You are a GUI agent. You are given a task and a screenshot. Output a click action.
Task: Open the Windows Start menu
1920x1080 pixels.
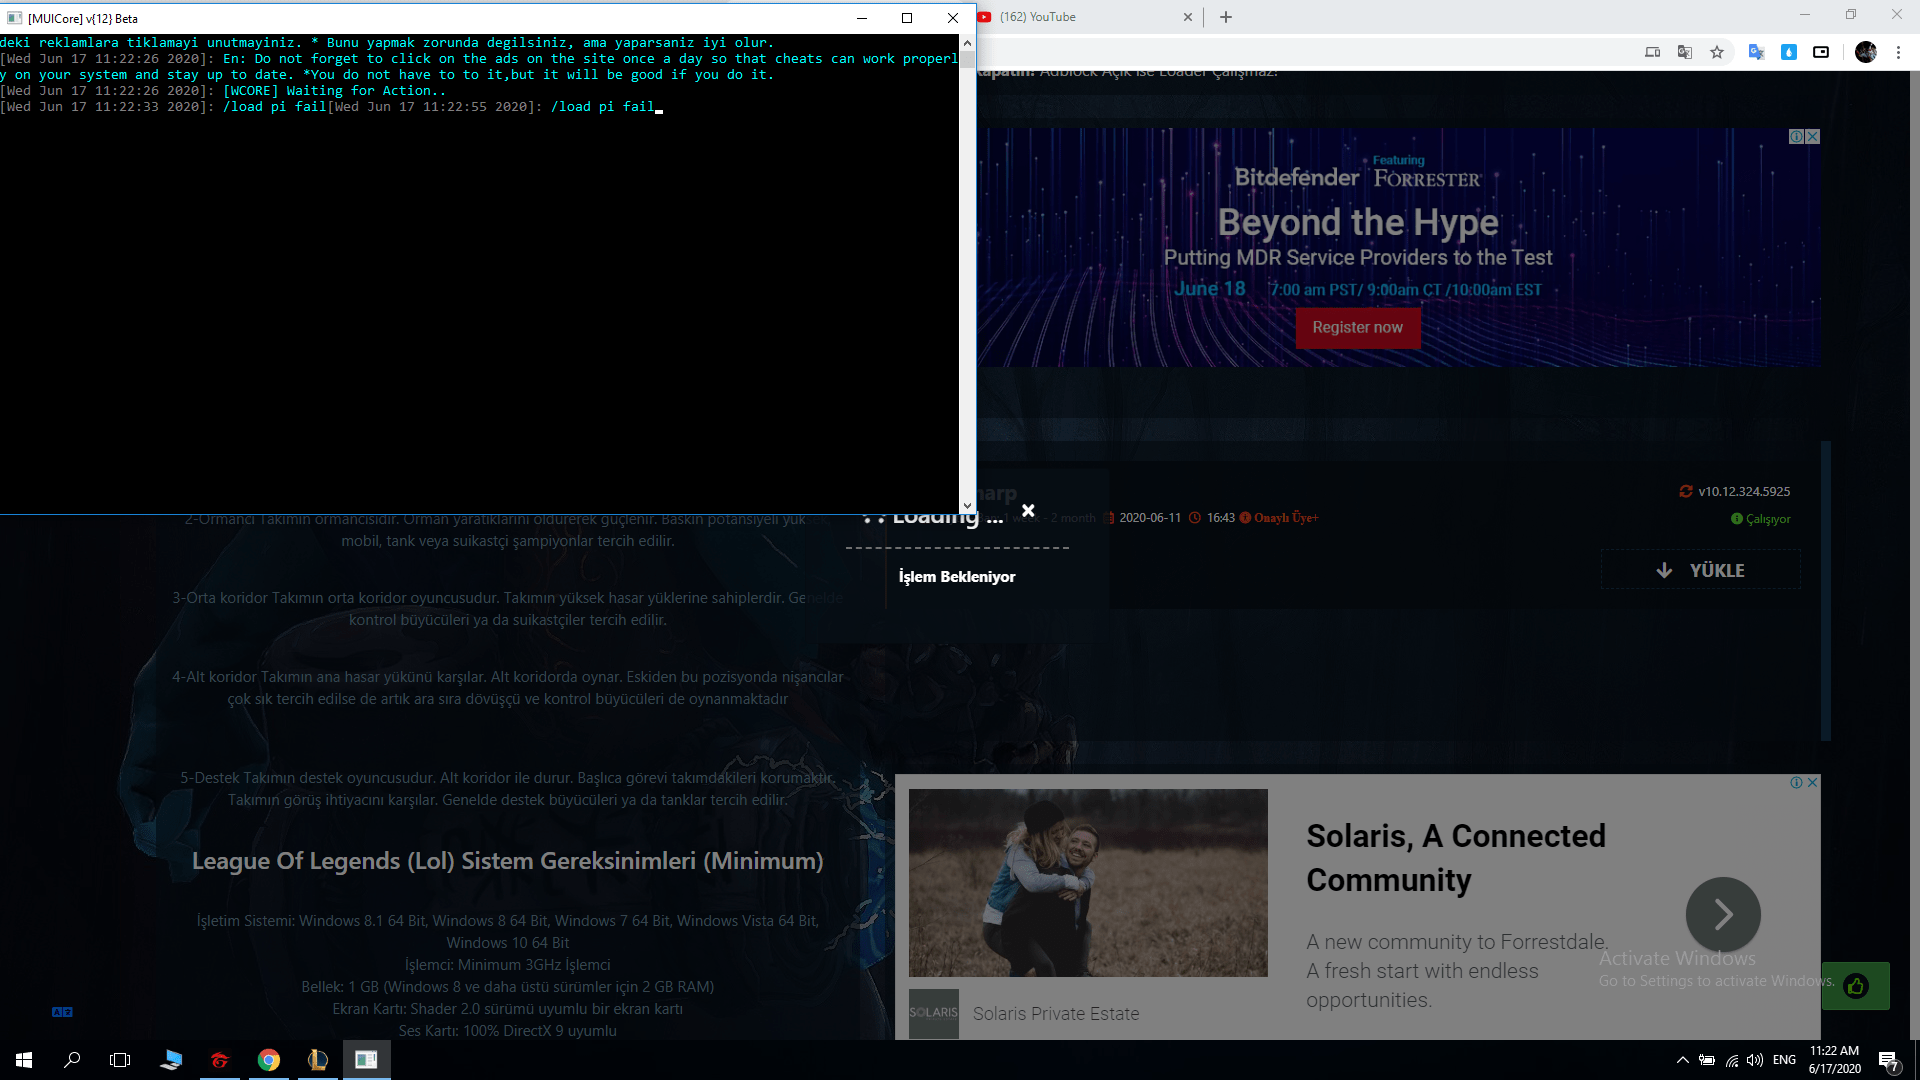pyautogui.click(x=24, y=1060)
